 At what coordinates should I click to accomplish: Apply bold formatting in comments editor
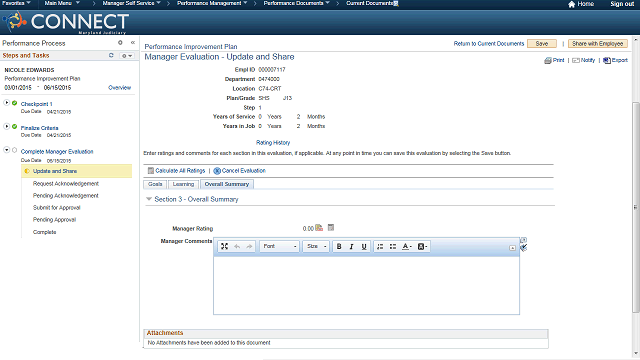coord(339,247)
